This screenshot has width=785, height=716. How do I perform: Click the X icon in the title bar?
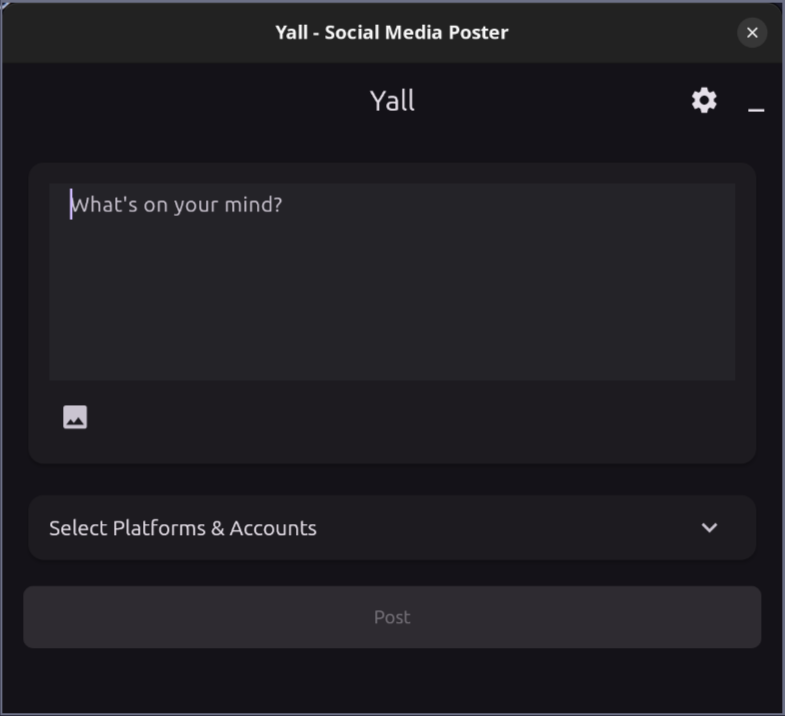tap(752, 33)
